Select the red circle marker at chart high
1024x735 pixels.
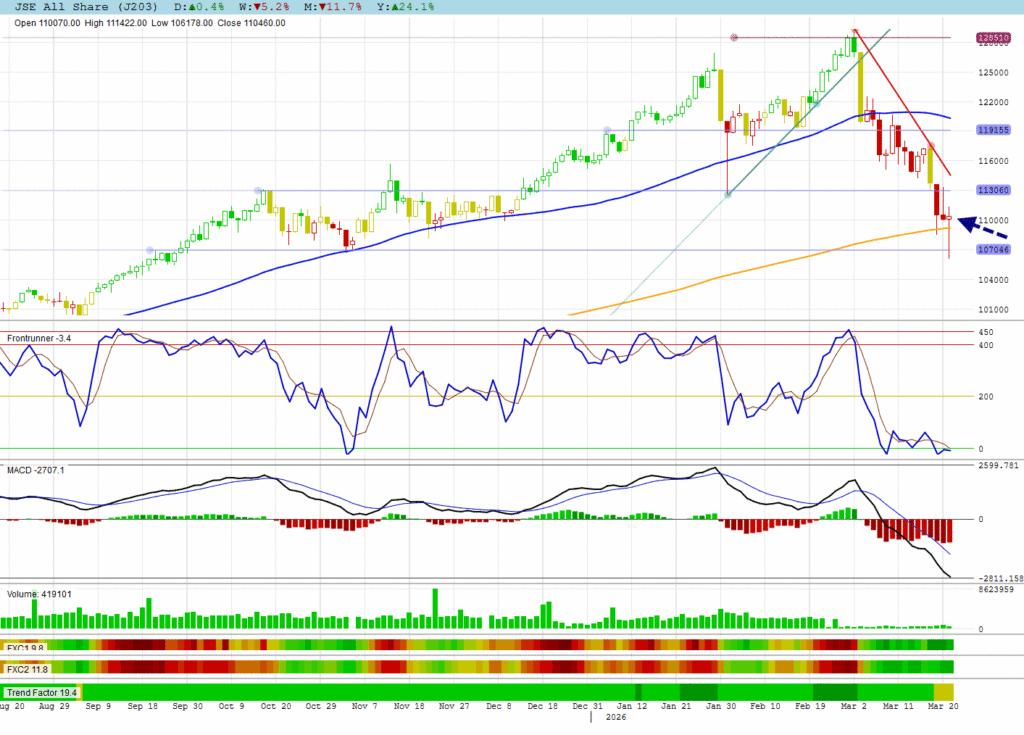point(735,38)
